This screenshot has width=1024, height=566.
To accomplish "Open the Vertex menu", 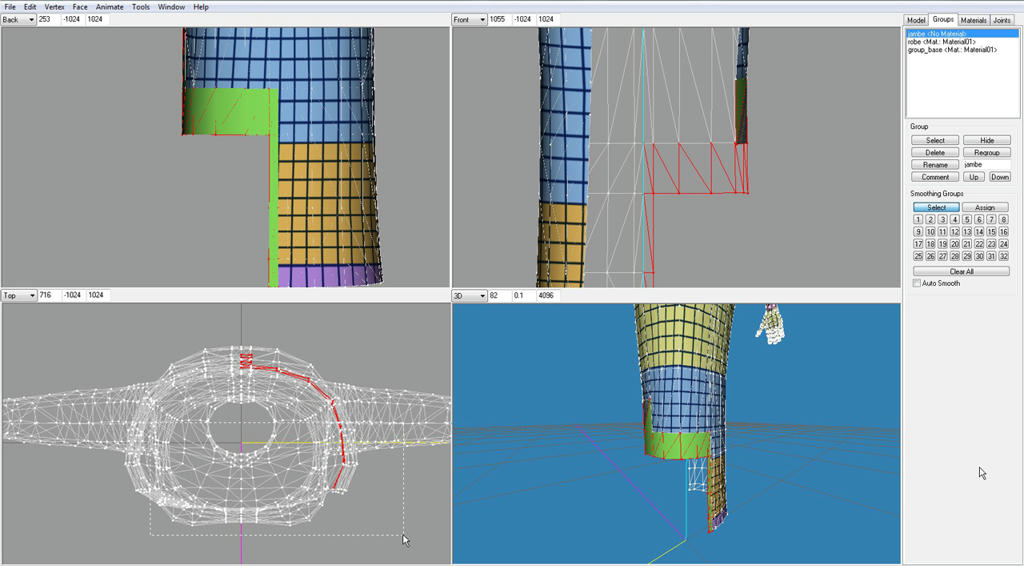I will pos(54,7).
